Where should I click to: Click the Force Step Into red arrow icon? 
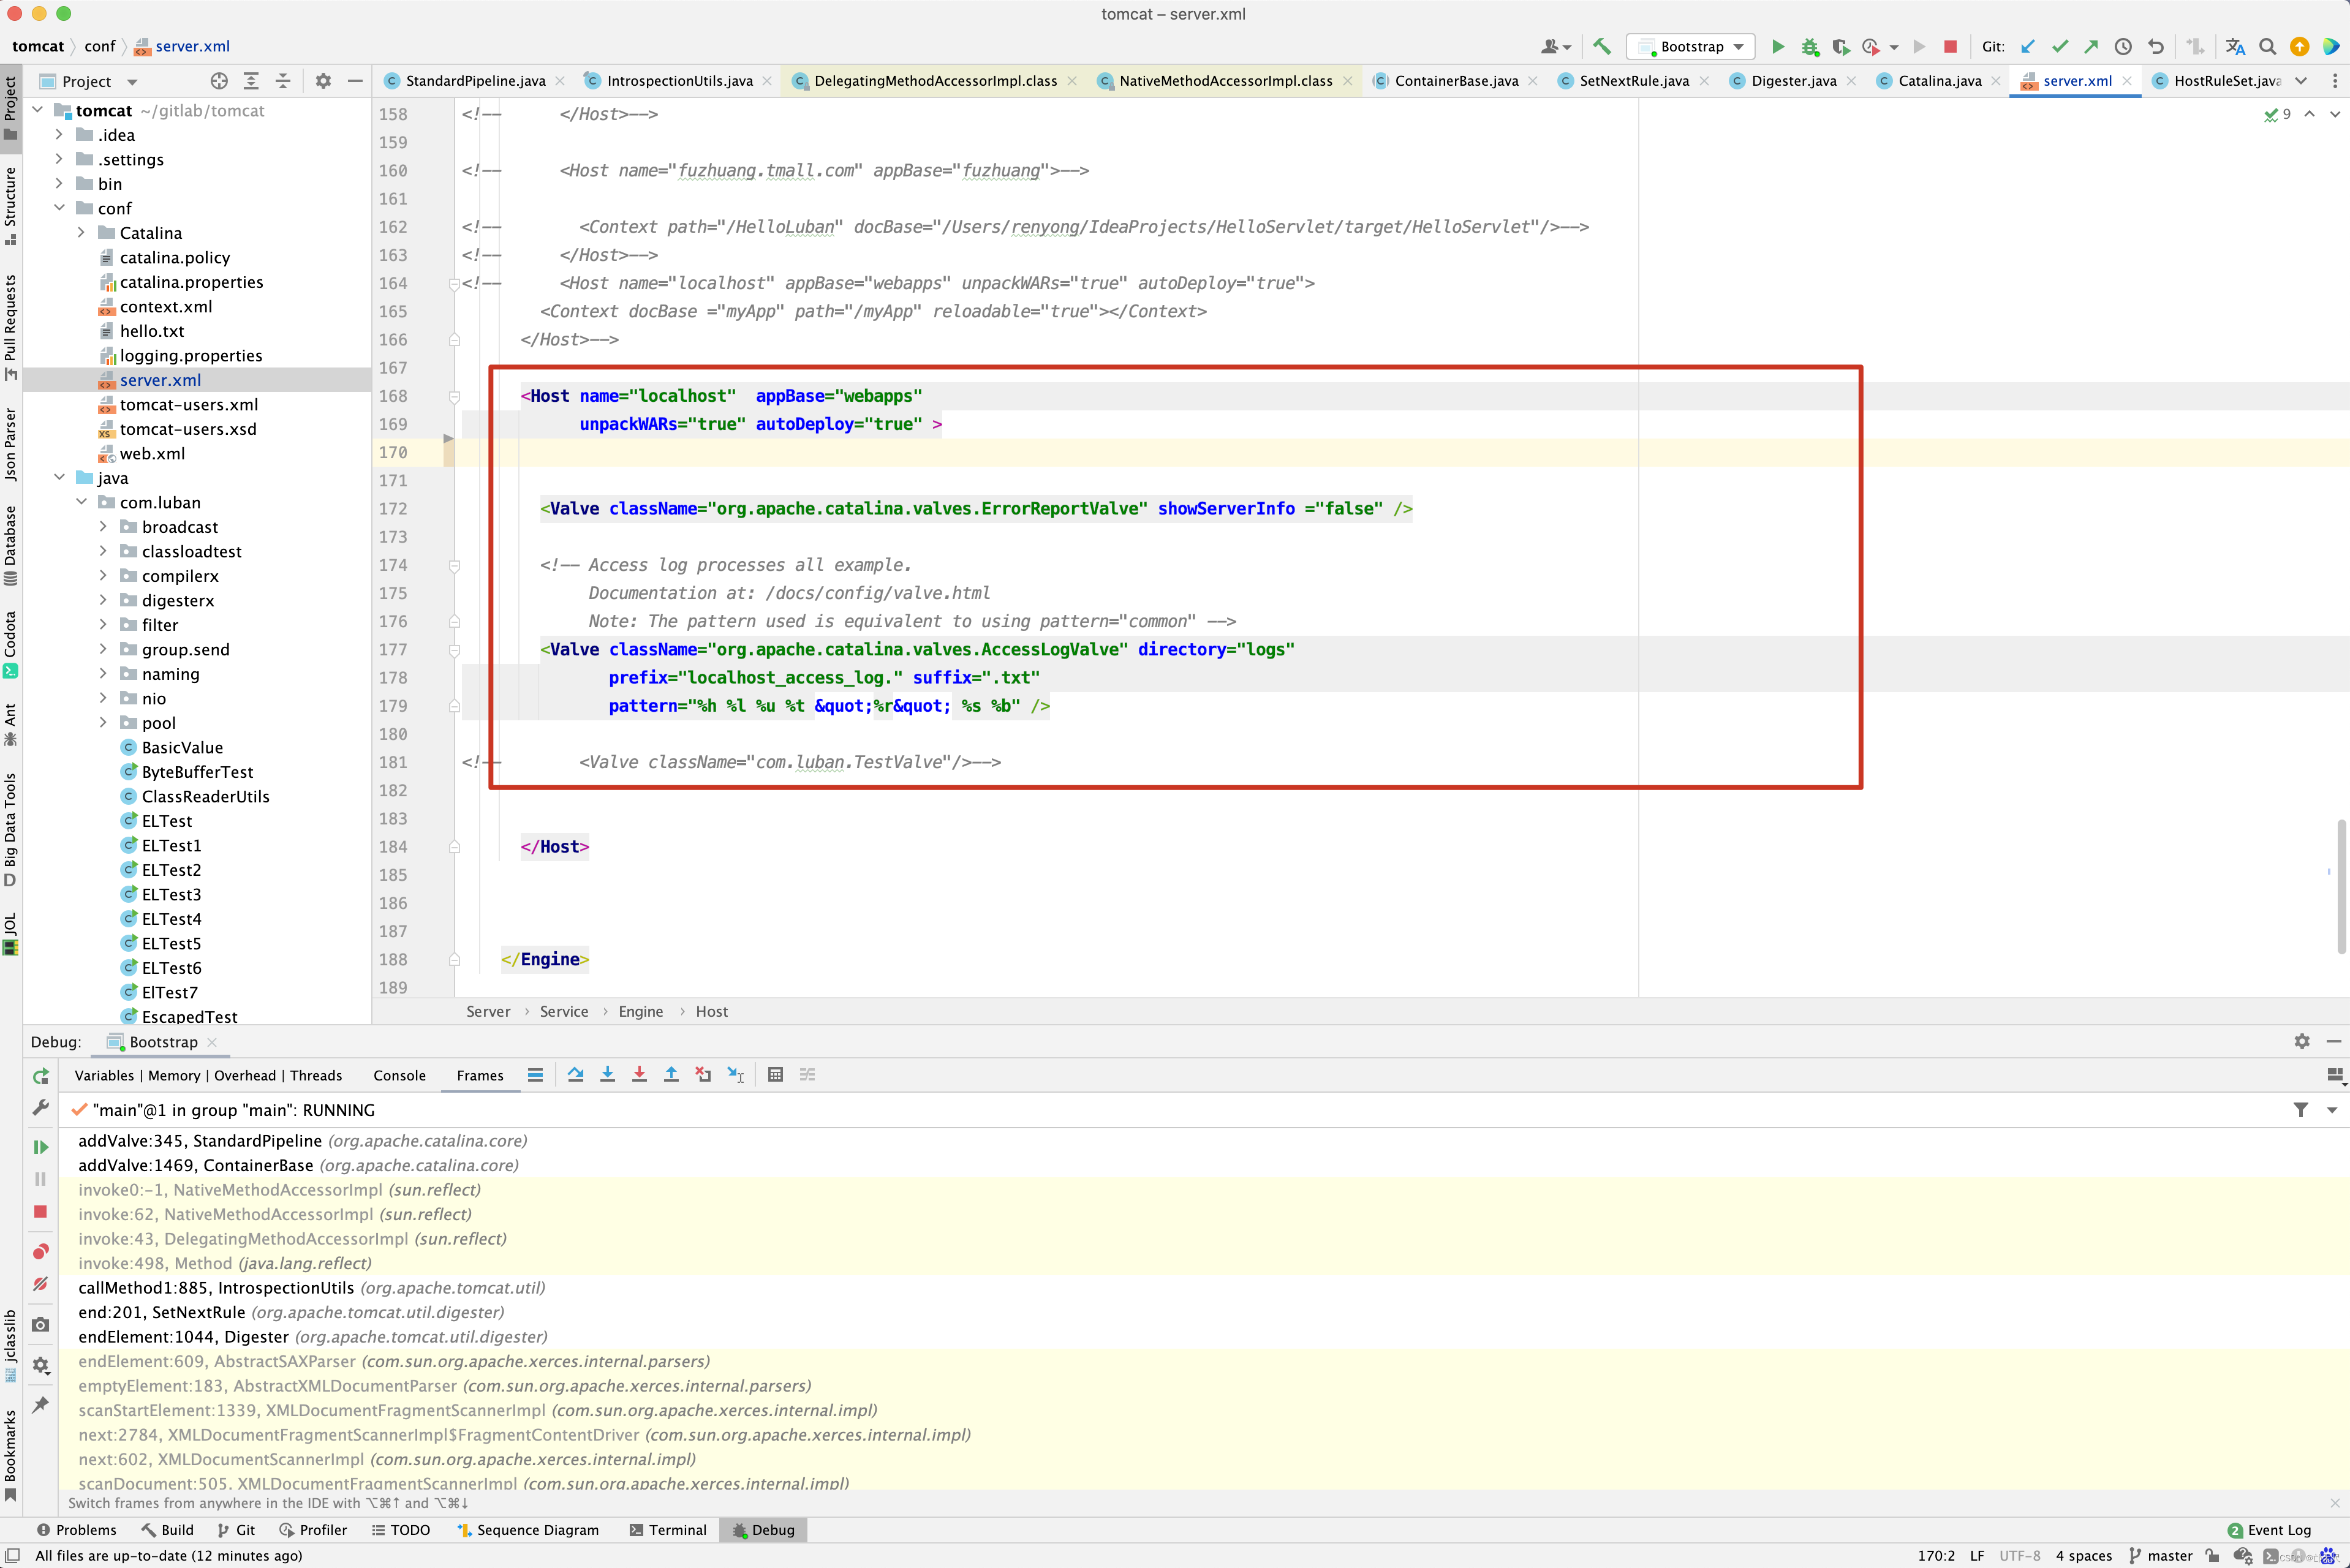[639, 1075]
